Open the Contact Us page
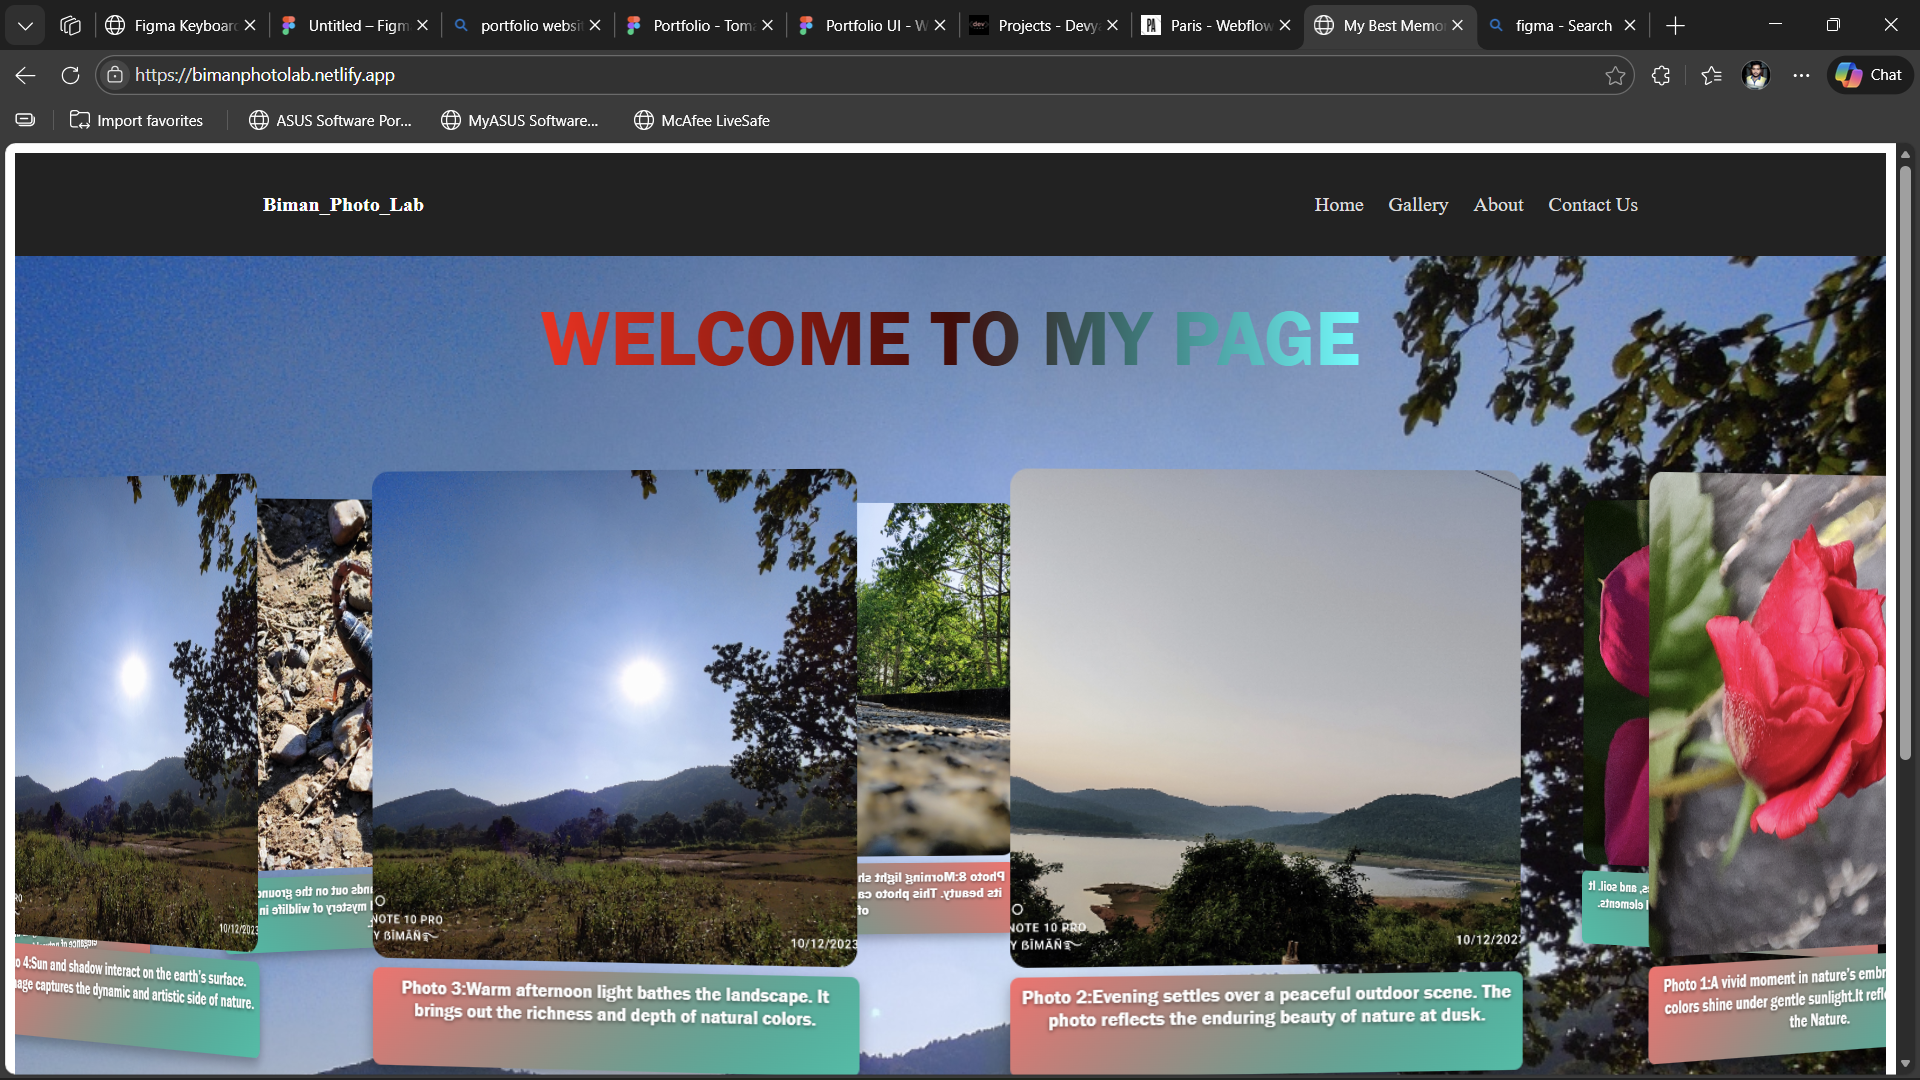 (x=1592, y=204)
